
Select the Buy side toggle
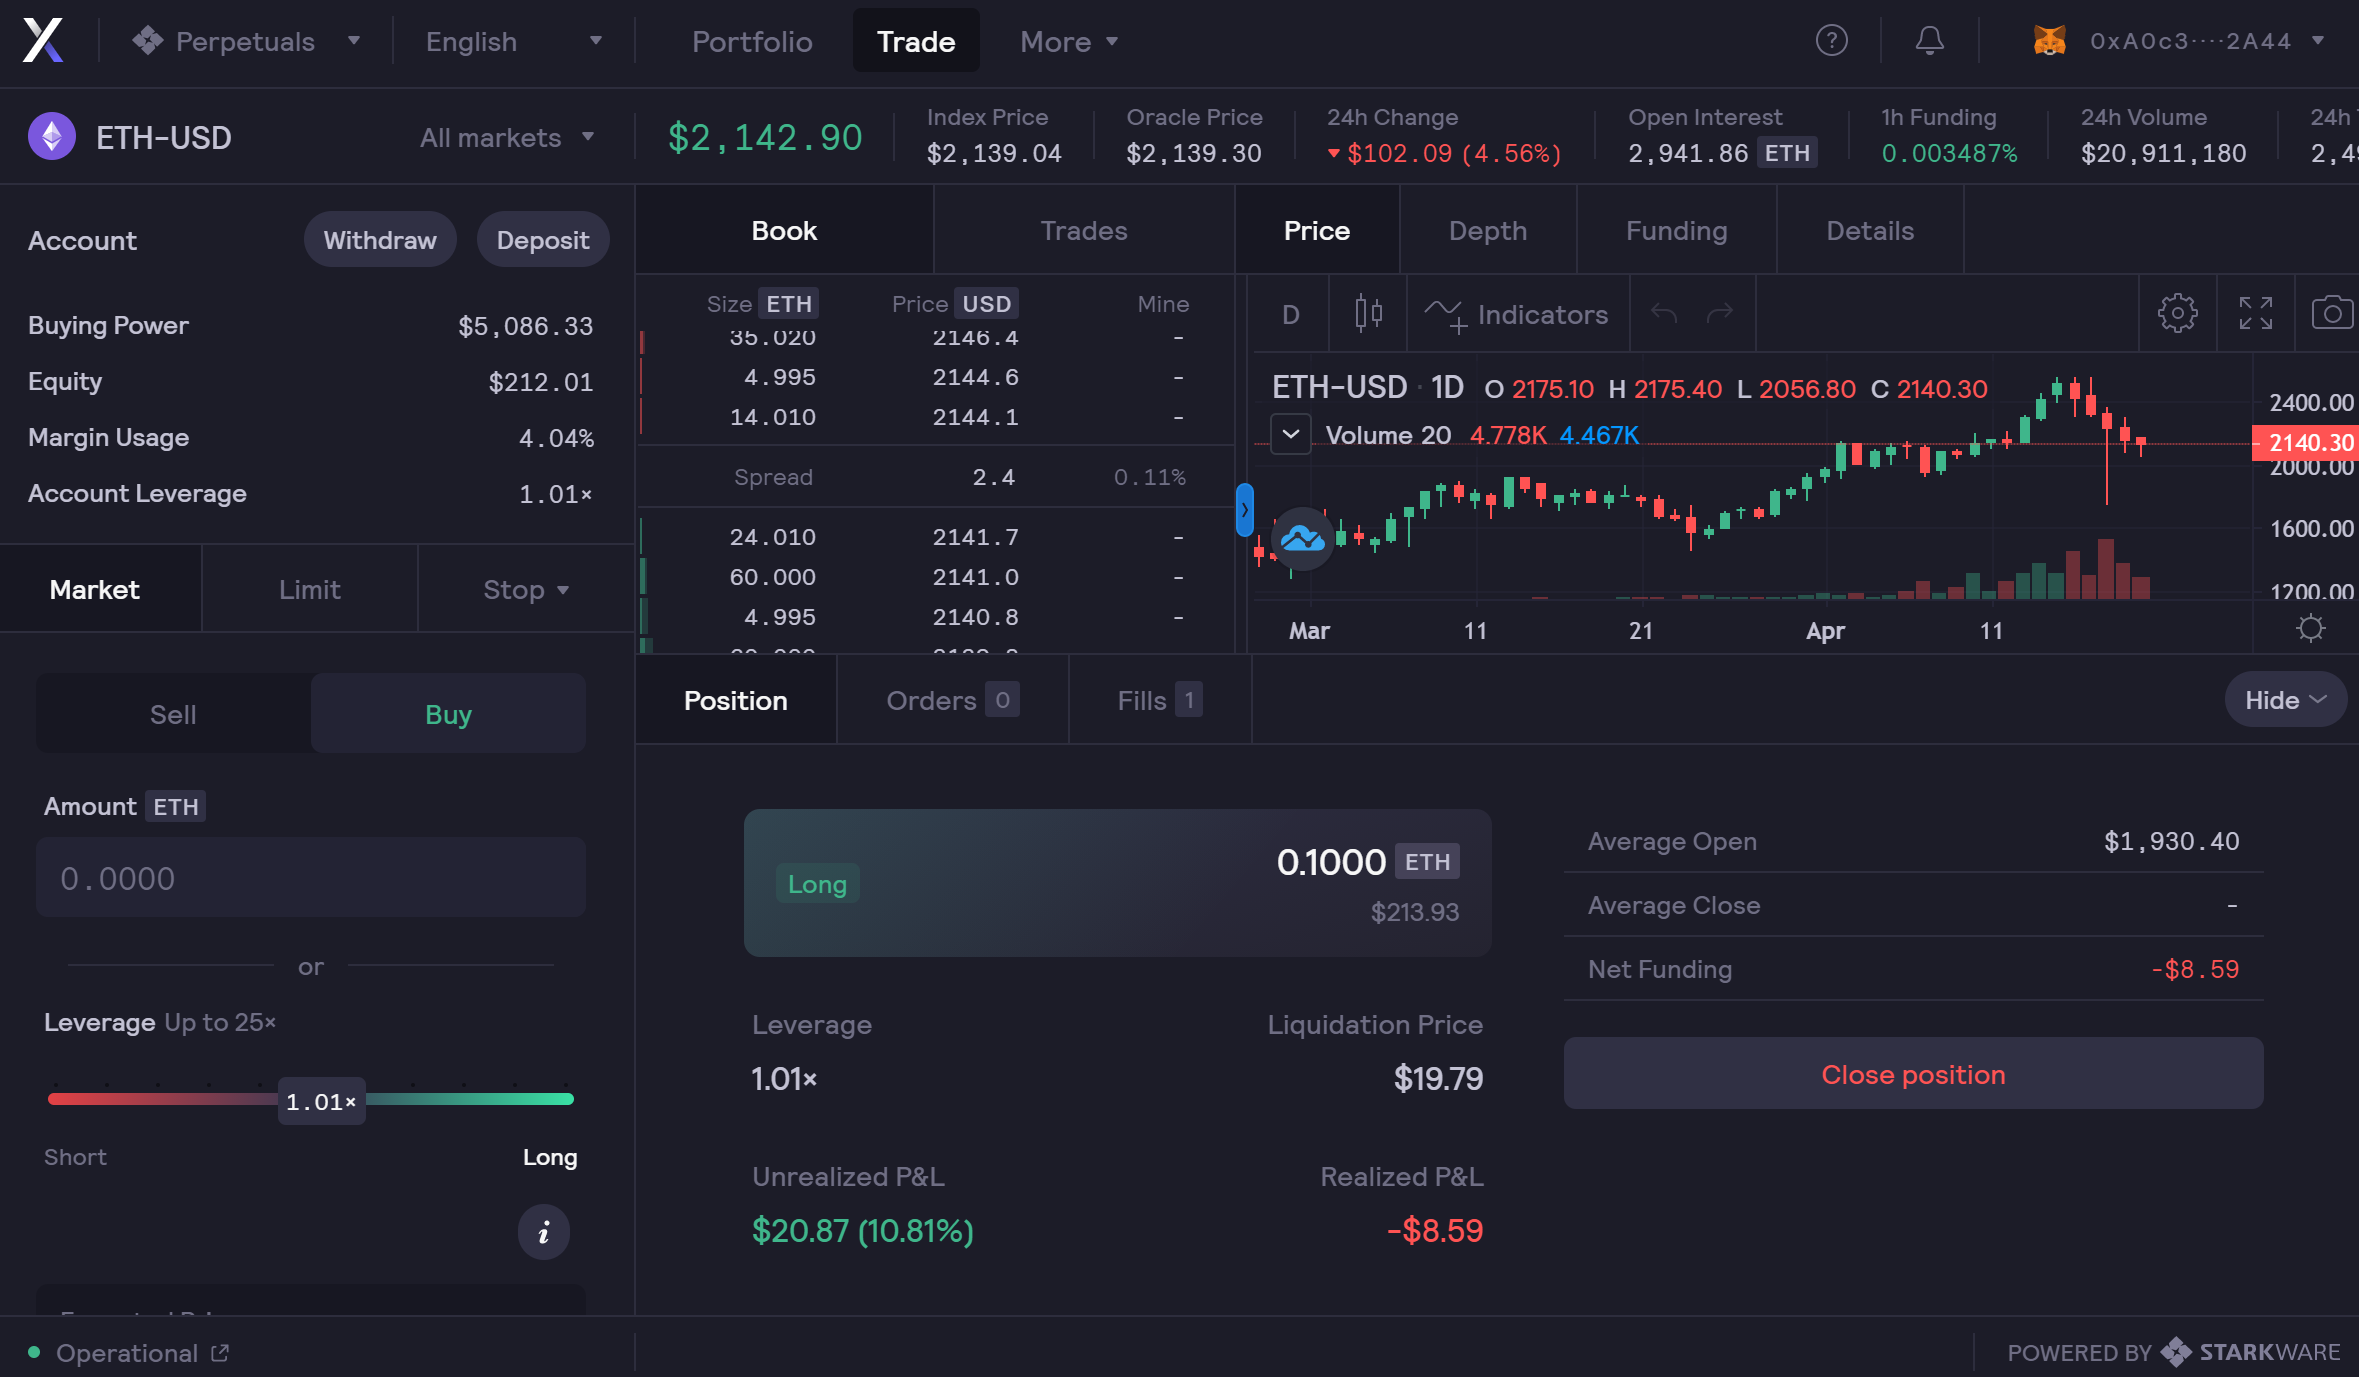point(448,714)
